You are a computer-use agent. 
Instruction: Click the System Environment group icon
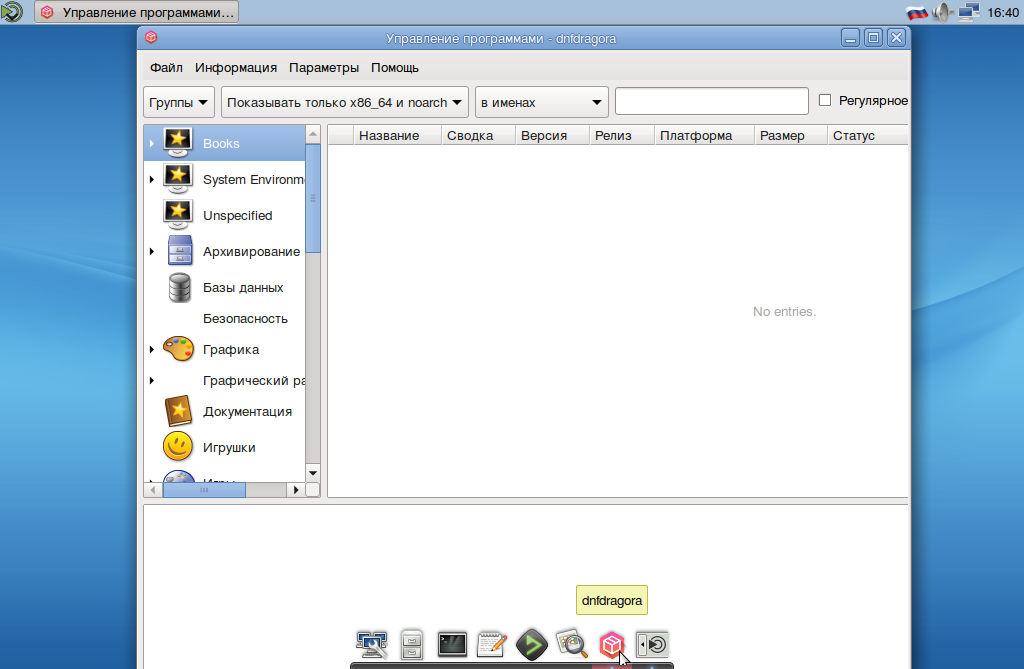coord(178,179)
